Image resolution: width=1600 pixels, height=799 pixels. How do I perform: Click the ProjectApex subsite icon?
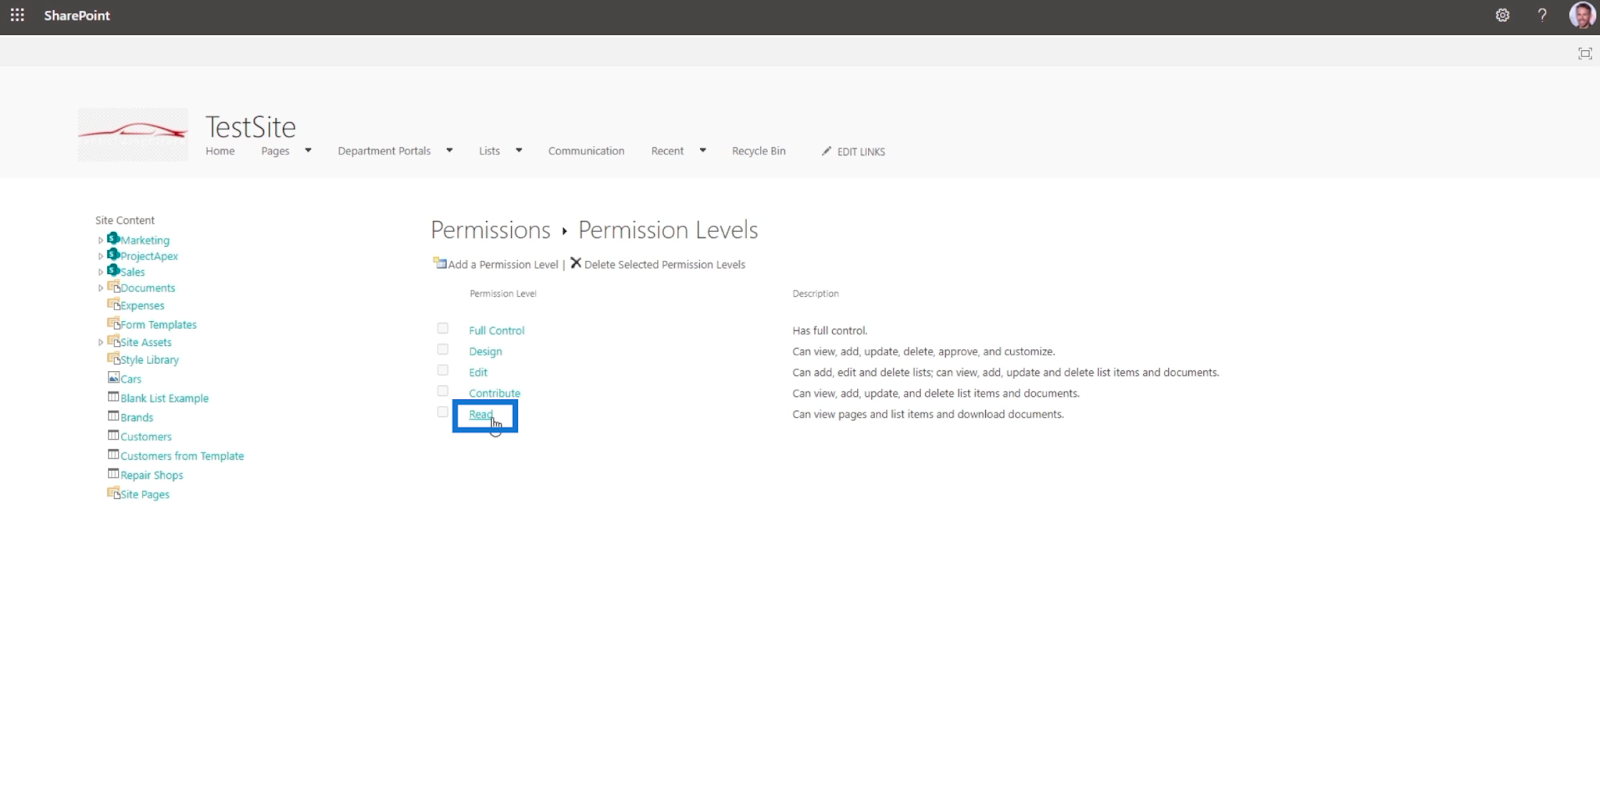pos(113,254)
